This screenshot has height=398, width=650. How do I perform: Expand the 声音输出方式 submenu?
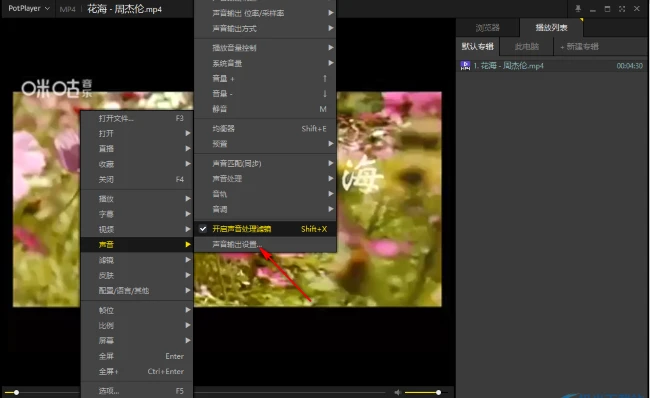(x=265, y=29)
